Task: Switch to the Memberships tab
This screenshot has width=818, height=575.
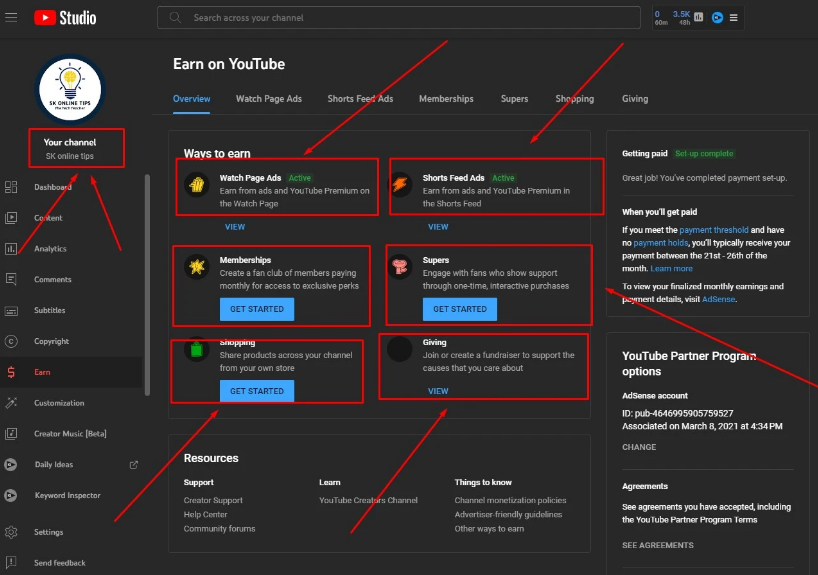Action: [x=446, y=99]
